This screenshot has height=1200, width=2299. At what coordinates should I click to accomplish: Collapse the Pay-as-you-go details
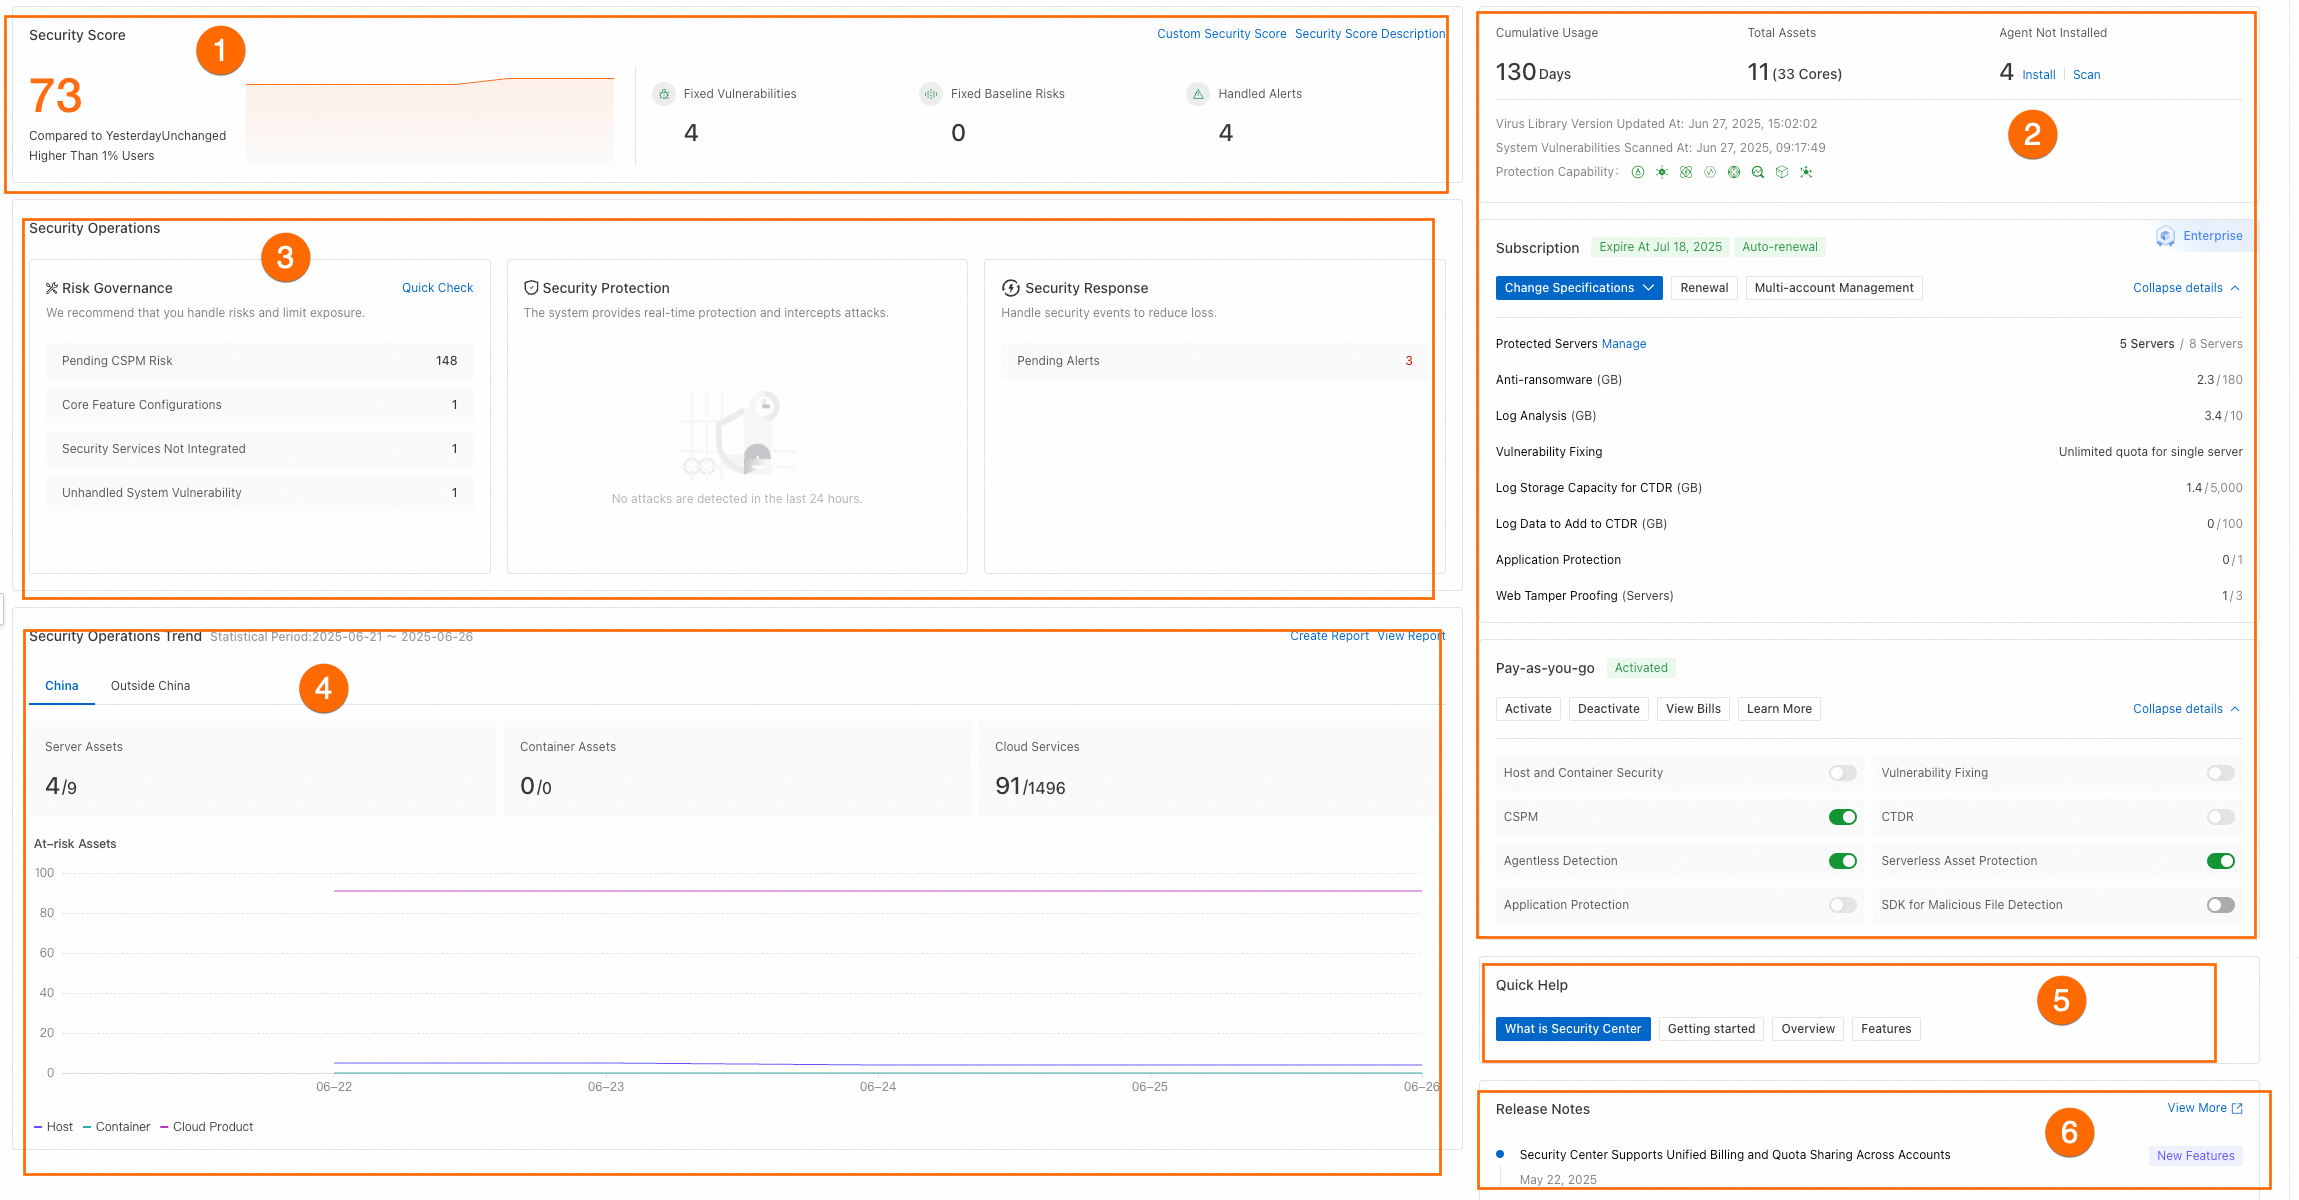pyautogui.click(x=2186, y=709)
